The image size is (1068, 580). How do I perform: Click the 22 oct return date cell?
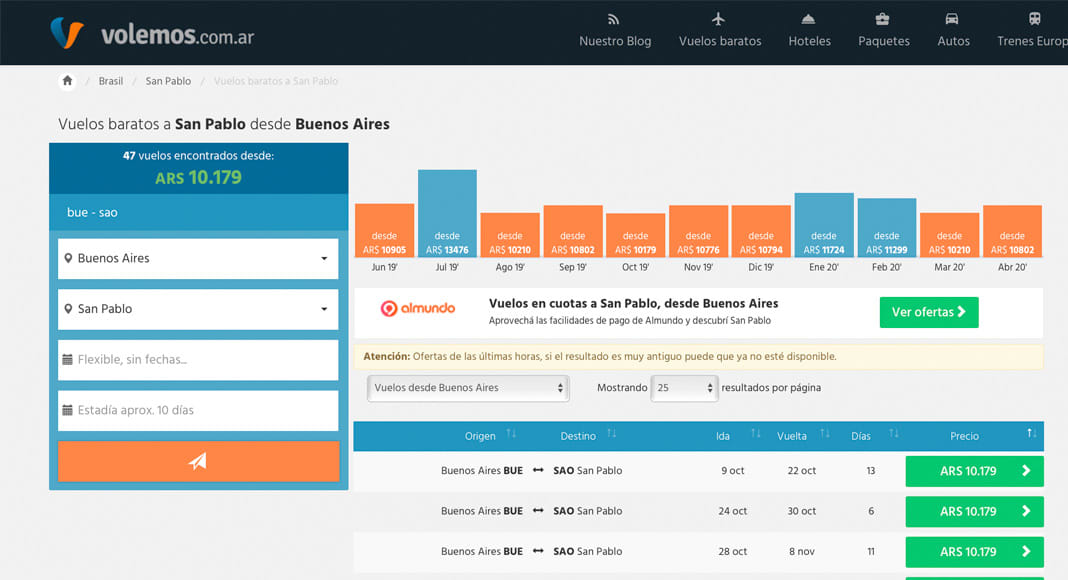[x=802, y=471]
